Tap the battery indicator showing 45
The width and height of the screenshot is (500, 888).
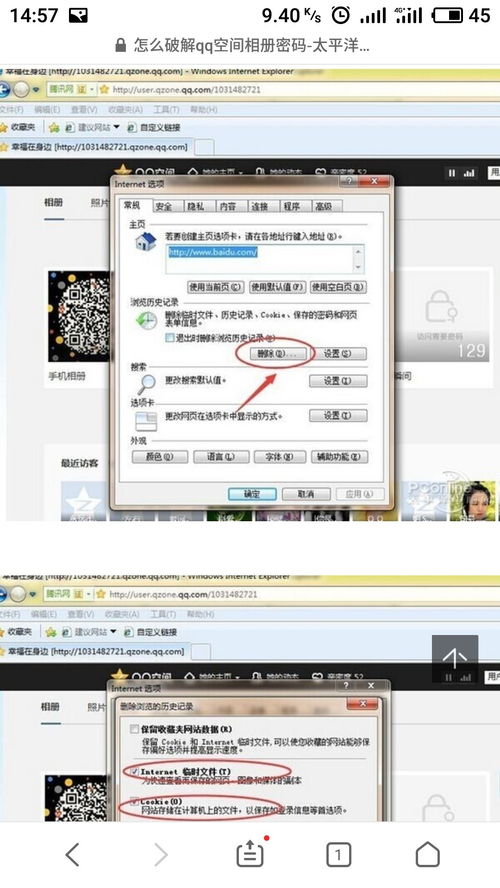click(x=461, y=15)
